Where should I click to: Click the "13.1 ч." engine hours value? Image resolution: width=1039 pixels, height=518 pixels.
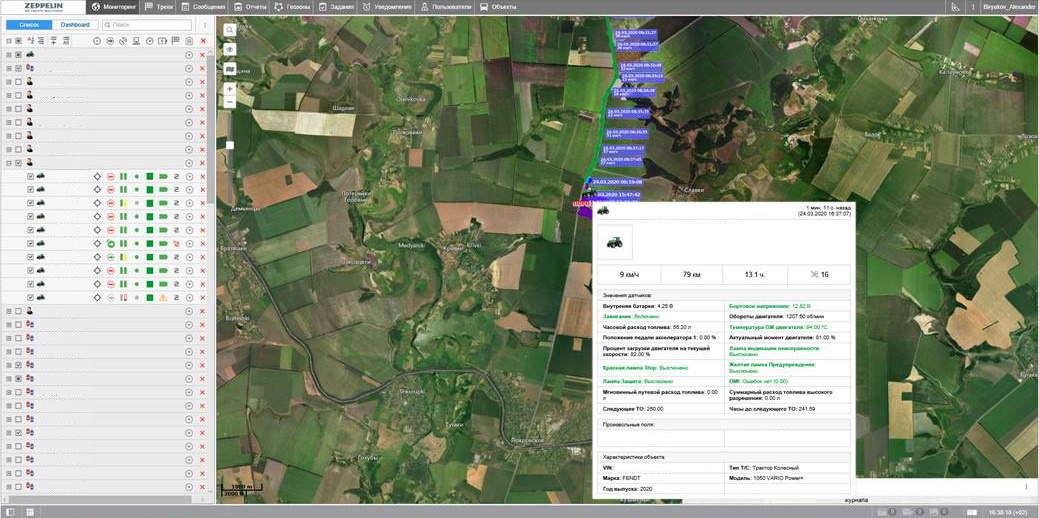[755, 274]
